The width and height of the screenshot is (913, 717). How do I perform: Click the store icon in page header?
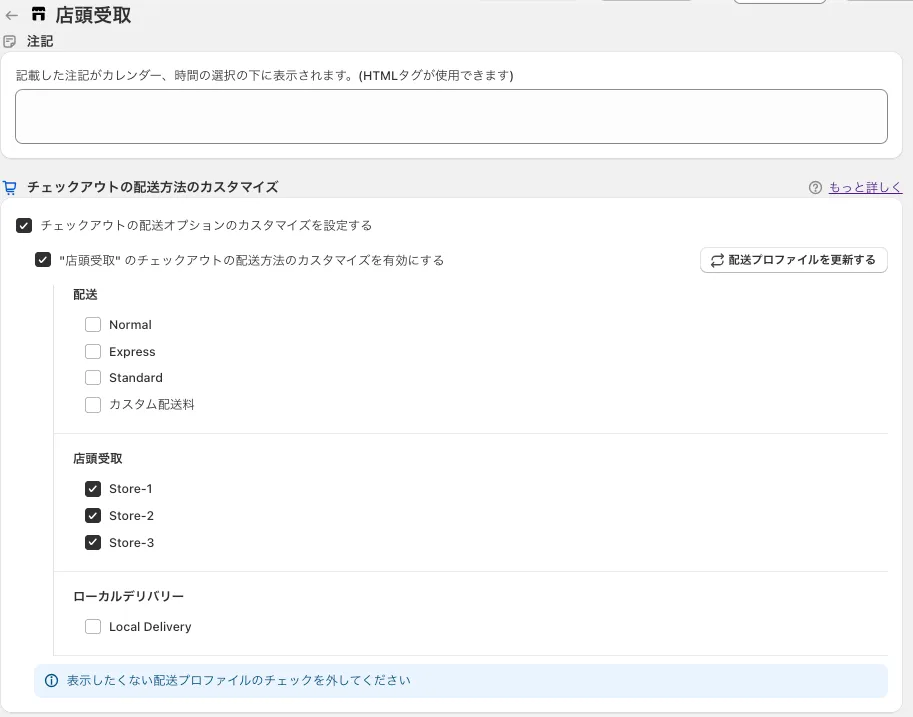tap(39, 15)
